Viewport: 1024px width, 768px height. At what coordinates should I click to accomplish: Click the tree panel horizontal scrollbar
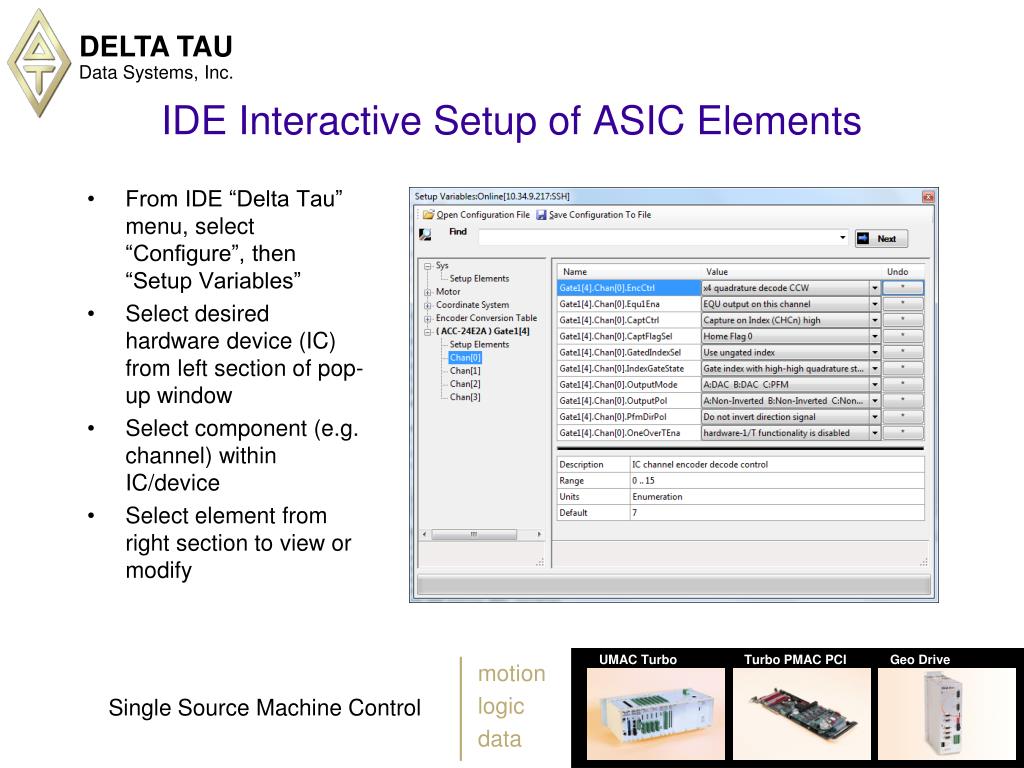[480, 535]
